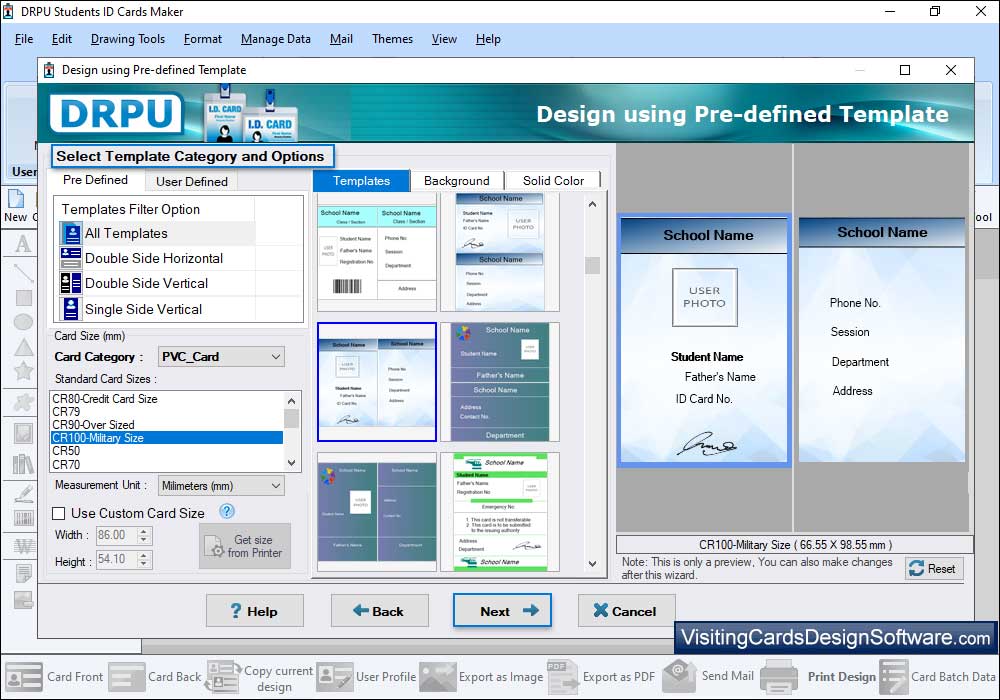Select the Triangle shape tool

(x=24, y=347)
